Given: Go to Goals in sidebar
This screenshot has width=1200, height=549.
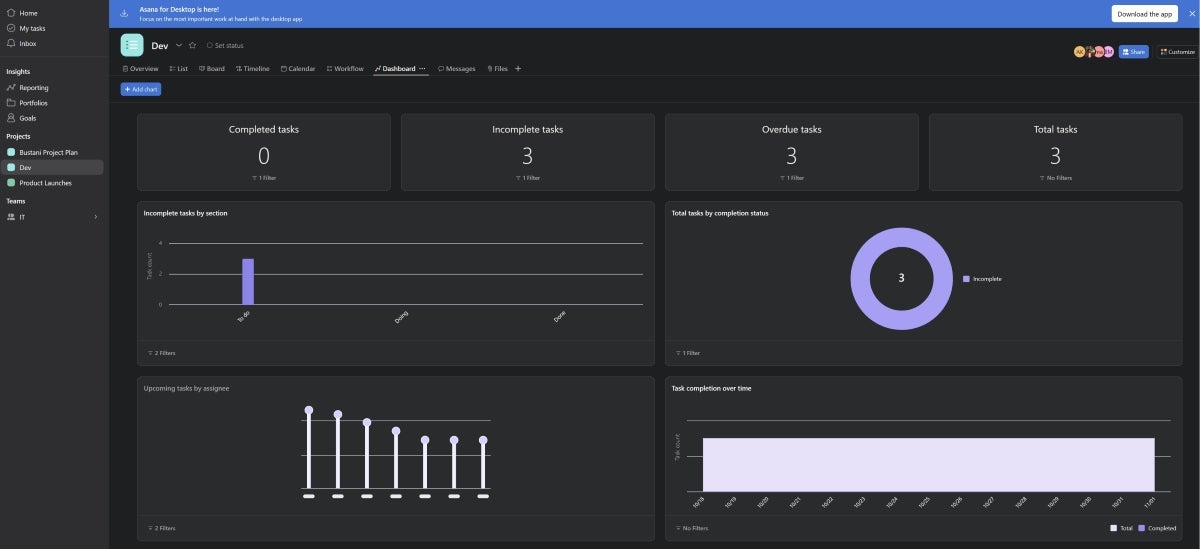Looking at the screenshot, I should click(x=28, y=118).
